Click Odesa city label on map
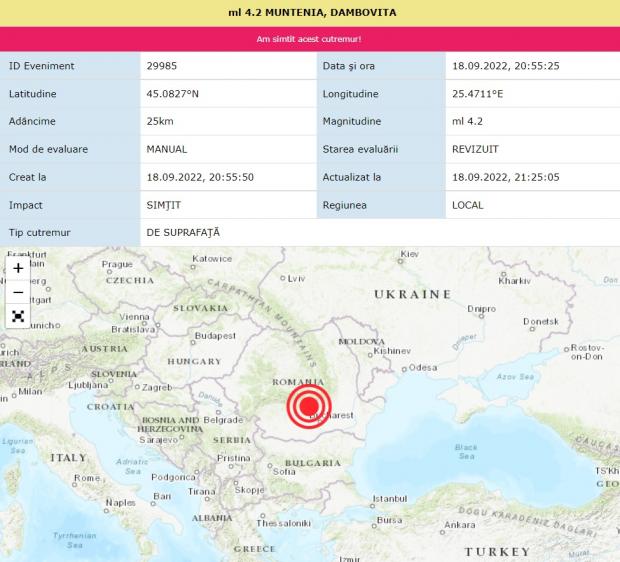The width and height of the screenshot is (620, 562). (x=423, y=368)
